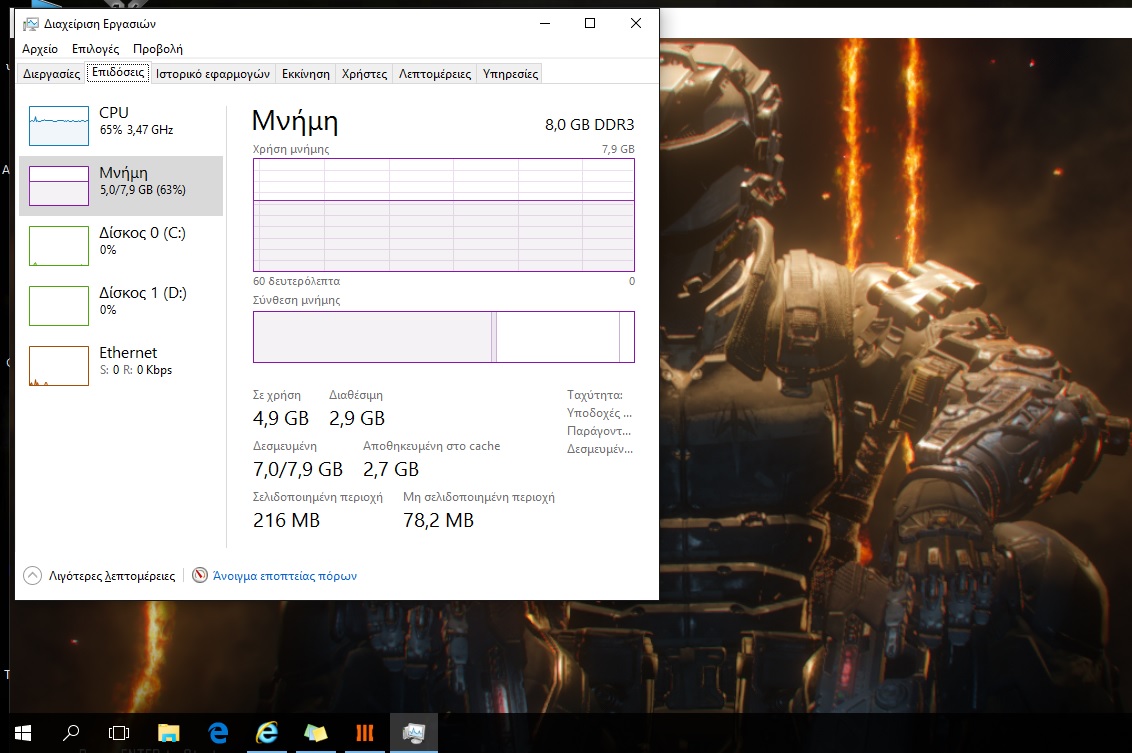Click the '2,7 GB' cached value
The width and height of the screenshot is (1132, 753).
tap(391, 469)
